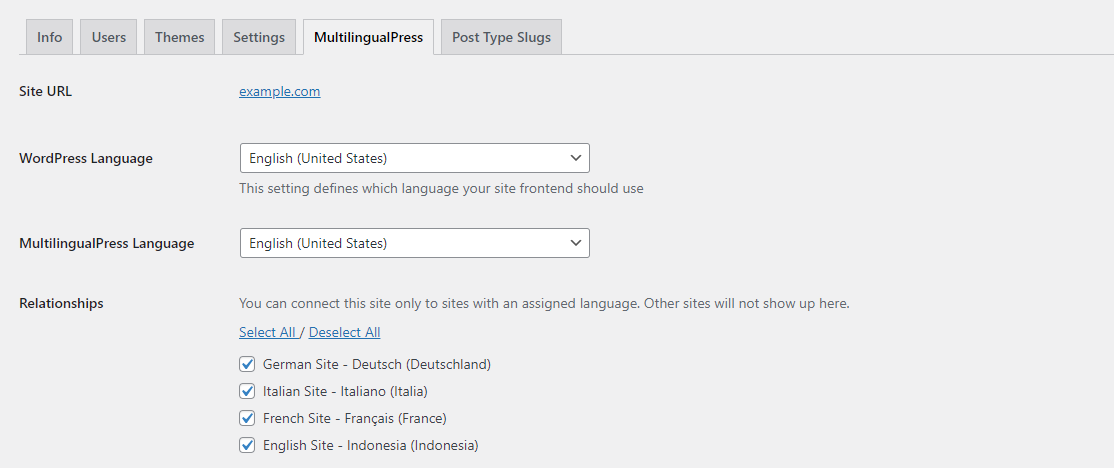Toggle the Italian Site checkbox
The height and width of the screenshot is (468, 1114).
[247, 391]
